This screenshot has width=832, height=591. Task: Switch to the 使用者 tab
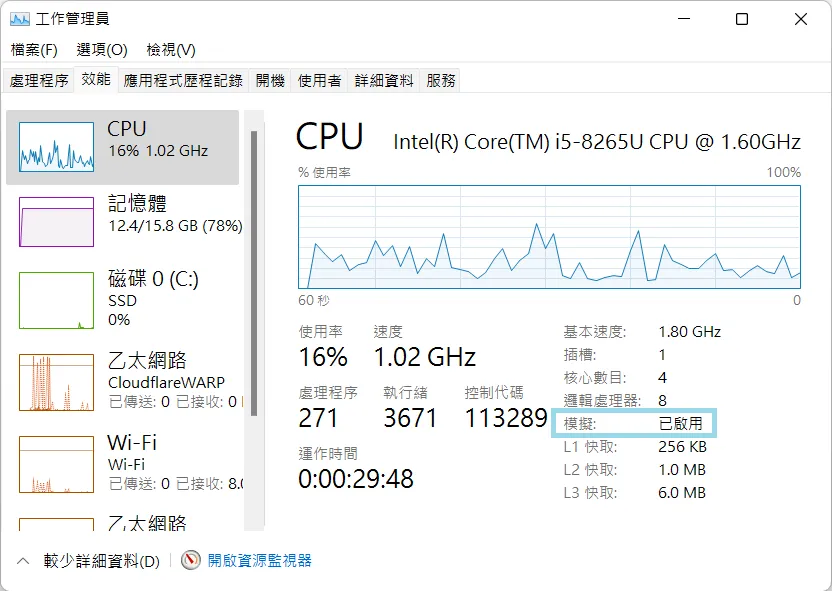coord(319,81)
